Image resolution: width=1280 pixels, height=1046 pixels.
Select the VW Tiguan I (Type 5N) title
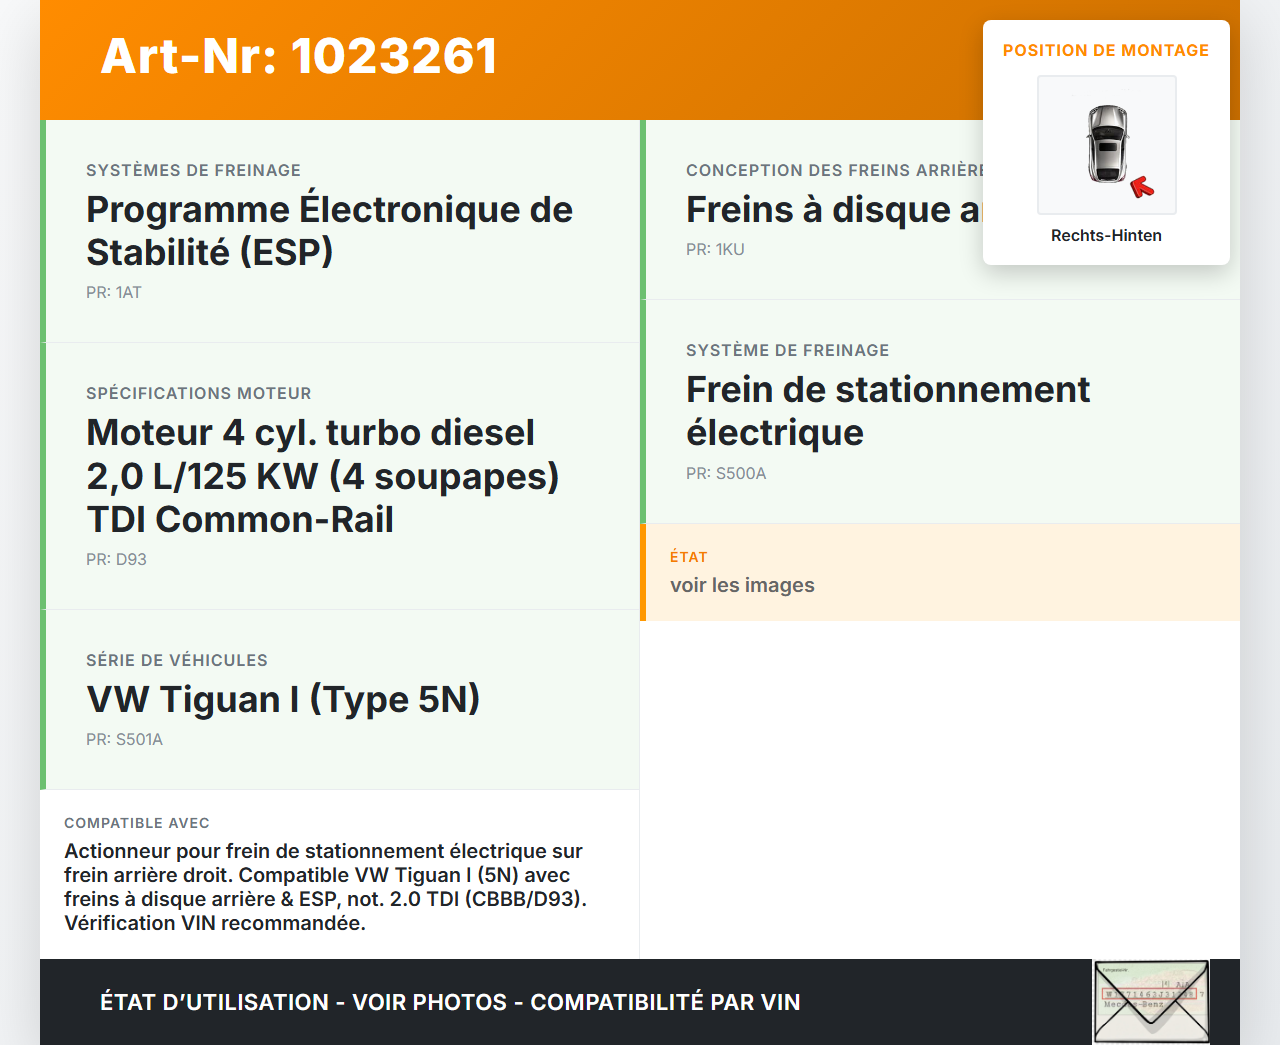tap(283, 699)
